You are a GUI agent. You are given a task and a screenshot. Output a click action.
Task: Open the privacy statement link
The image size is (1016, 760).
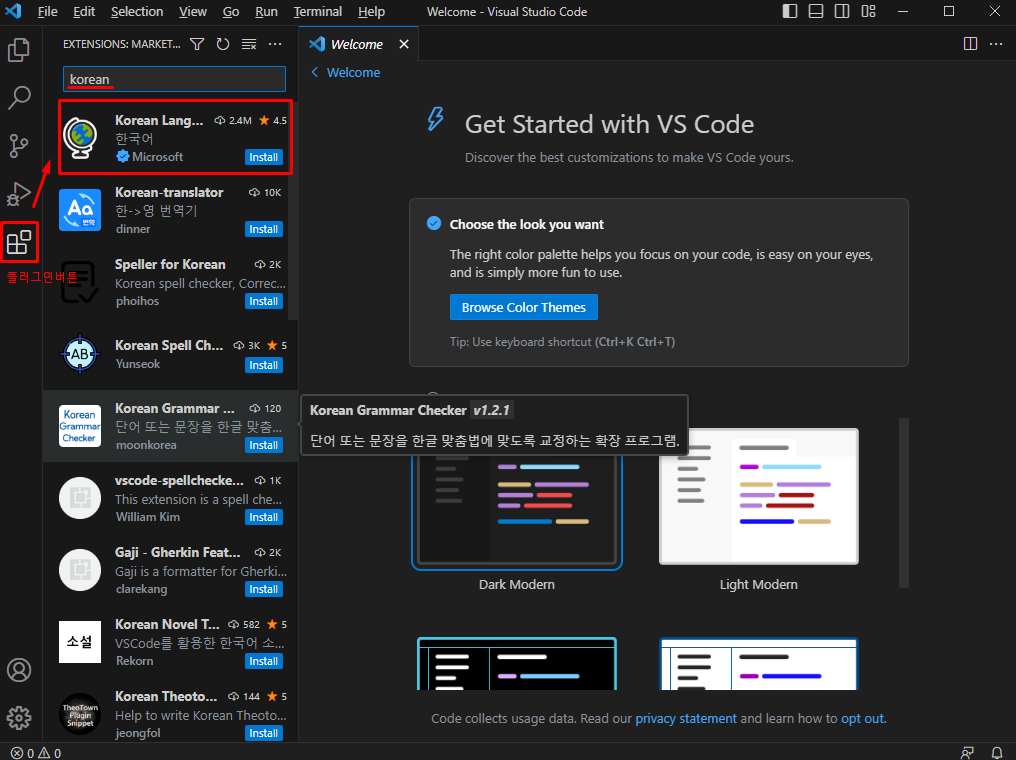[686, 719]
